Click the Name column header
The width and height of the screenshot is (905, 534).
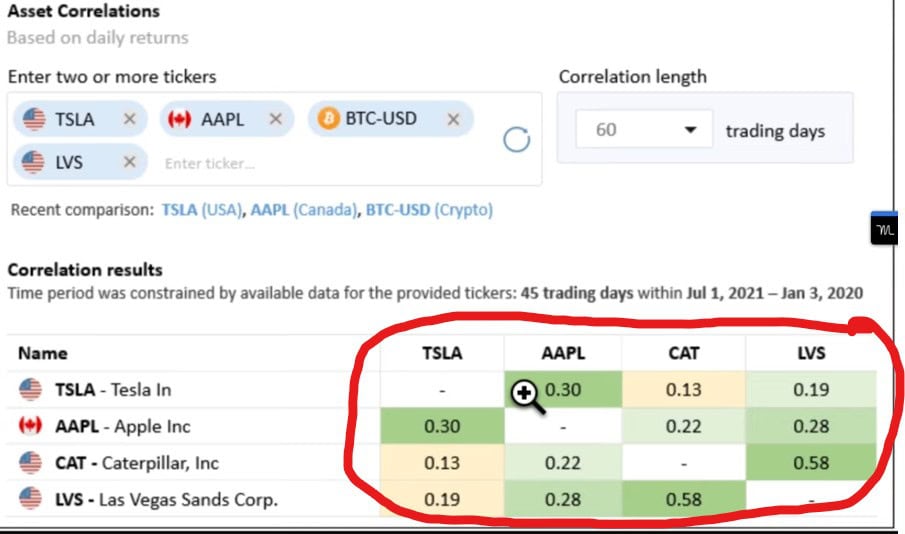coord(43,353)
